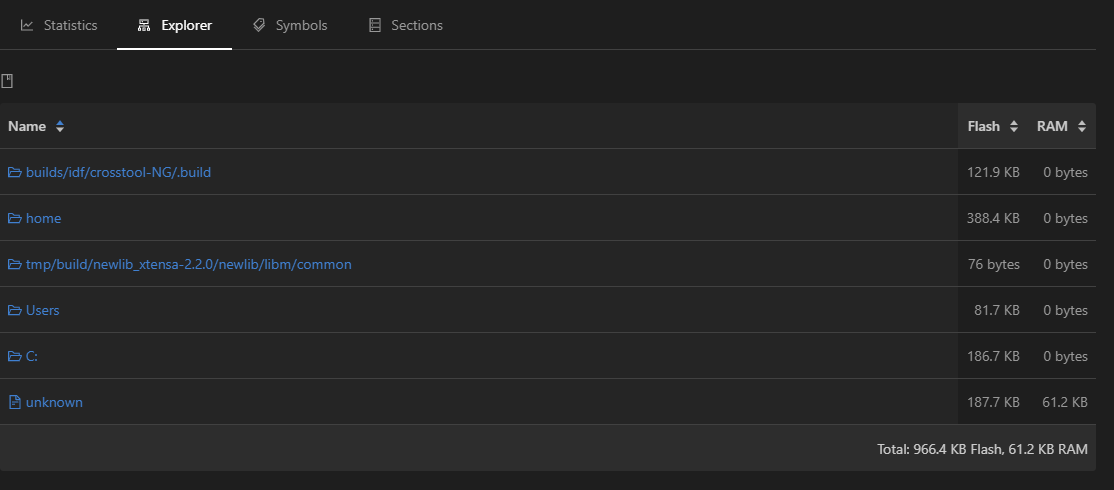The height and width of the screenshot is (490, 1114).
Task: Open builds/idf/crosstool-NG/.build folder link
Action: tap(118, 173)
